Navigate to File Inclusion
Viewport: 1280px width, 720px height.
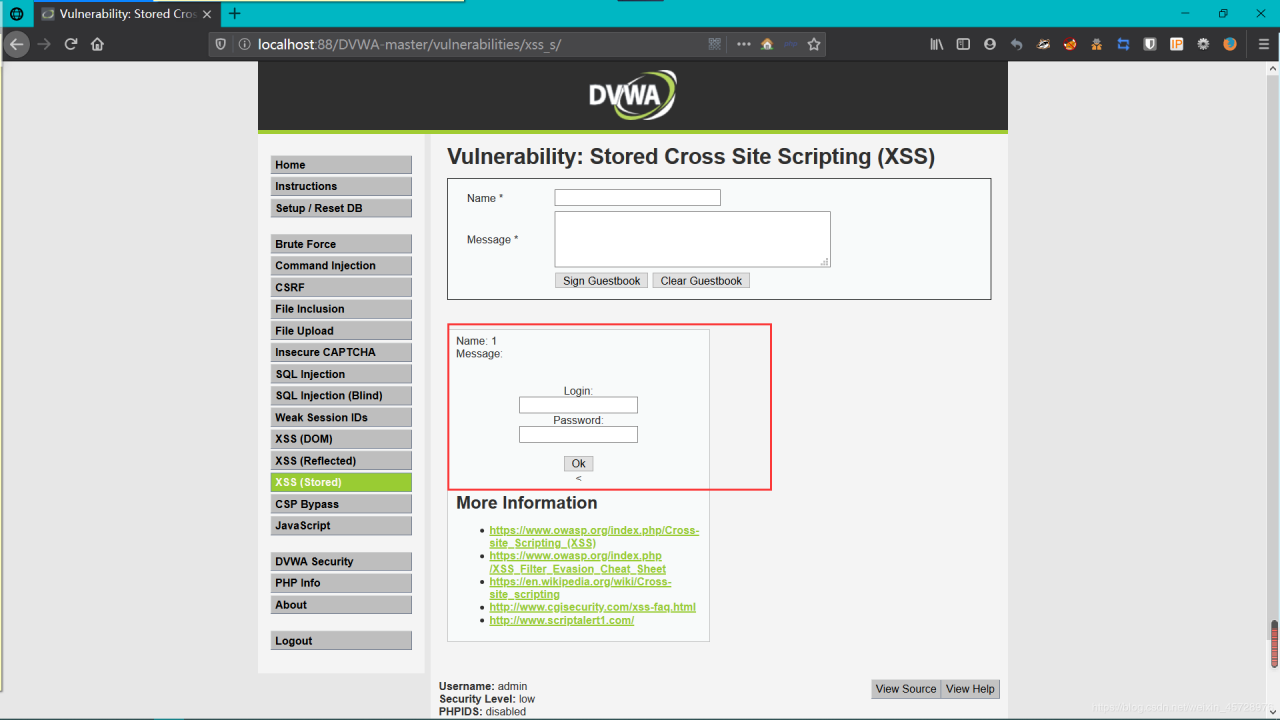341,309
